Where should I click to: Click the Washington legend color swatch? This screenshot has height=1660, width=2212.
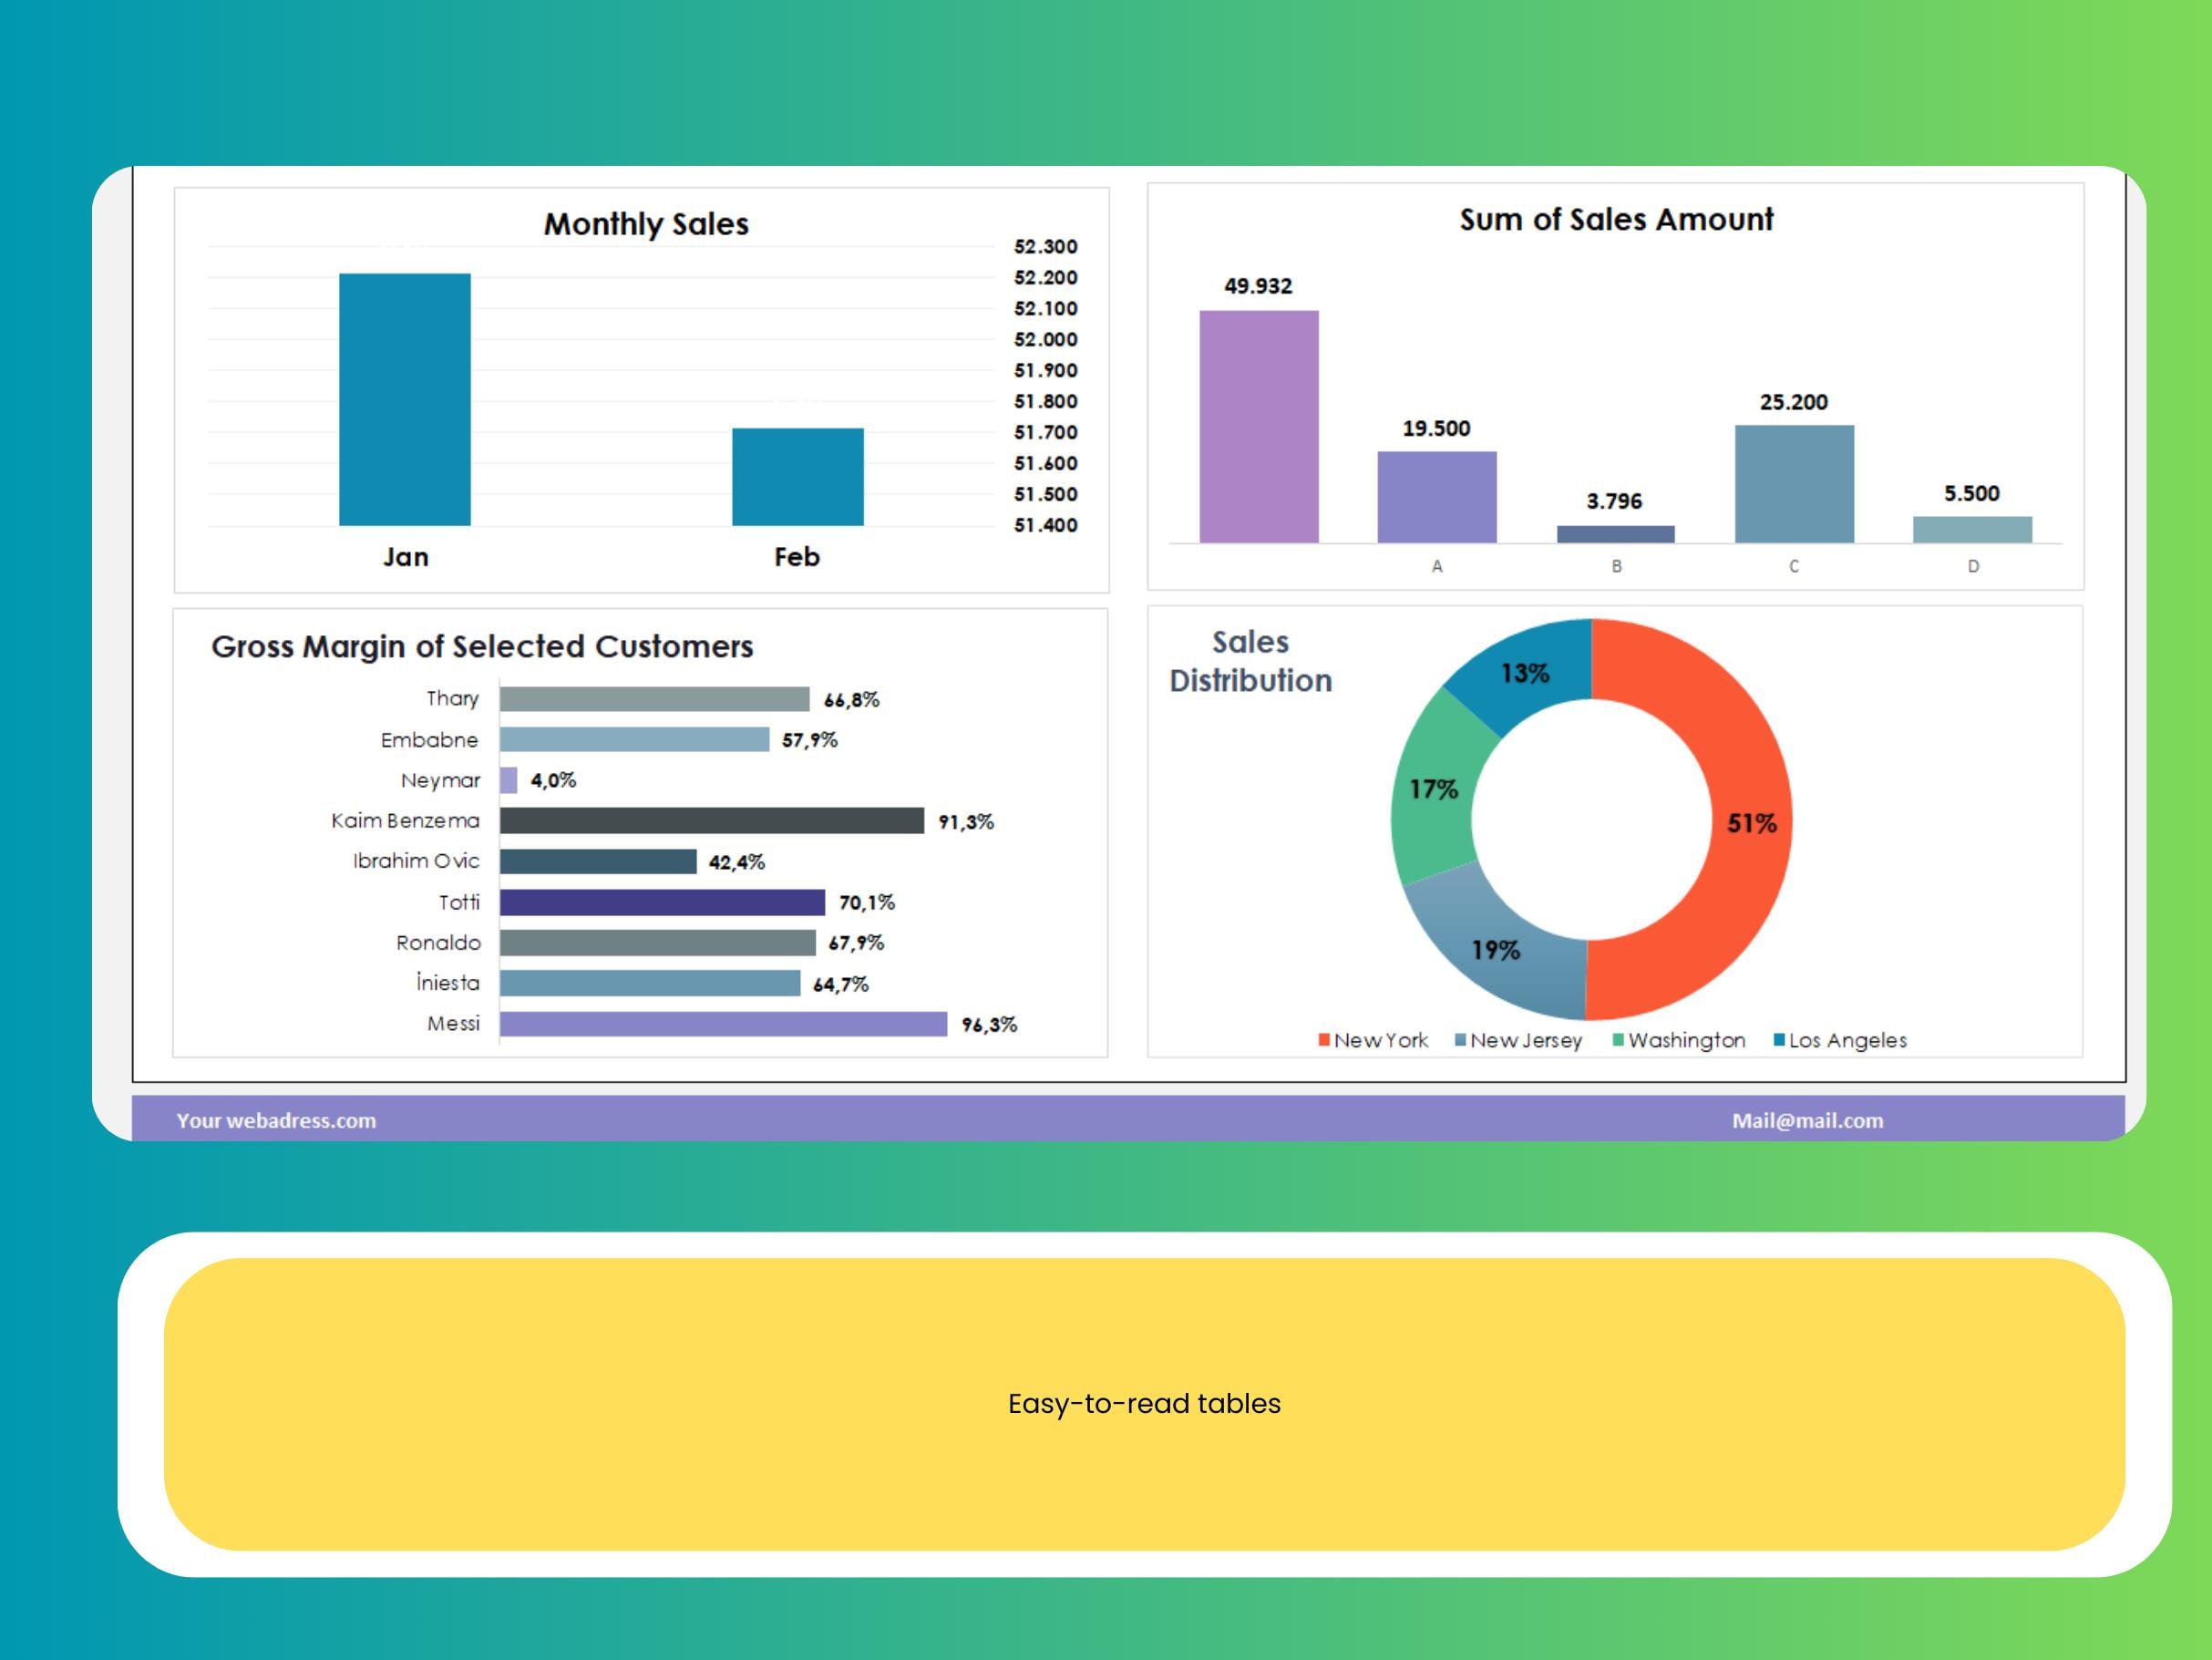(x=1618, y=1040)
